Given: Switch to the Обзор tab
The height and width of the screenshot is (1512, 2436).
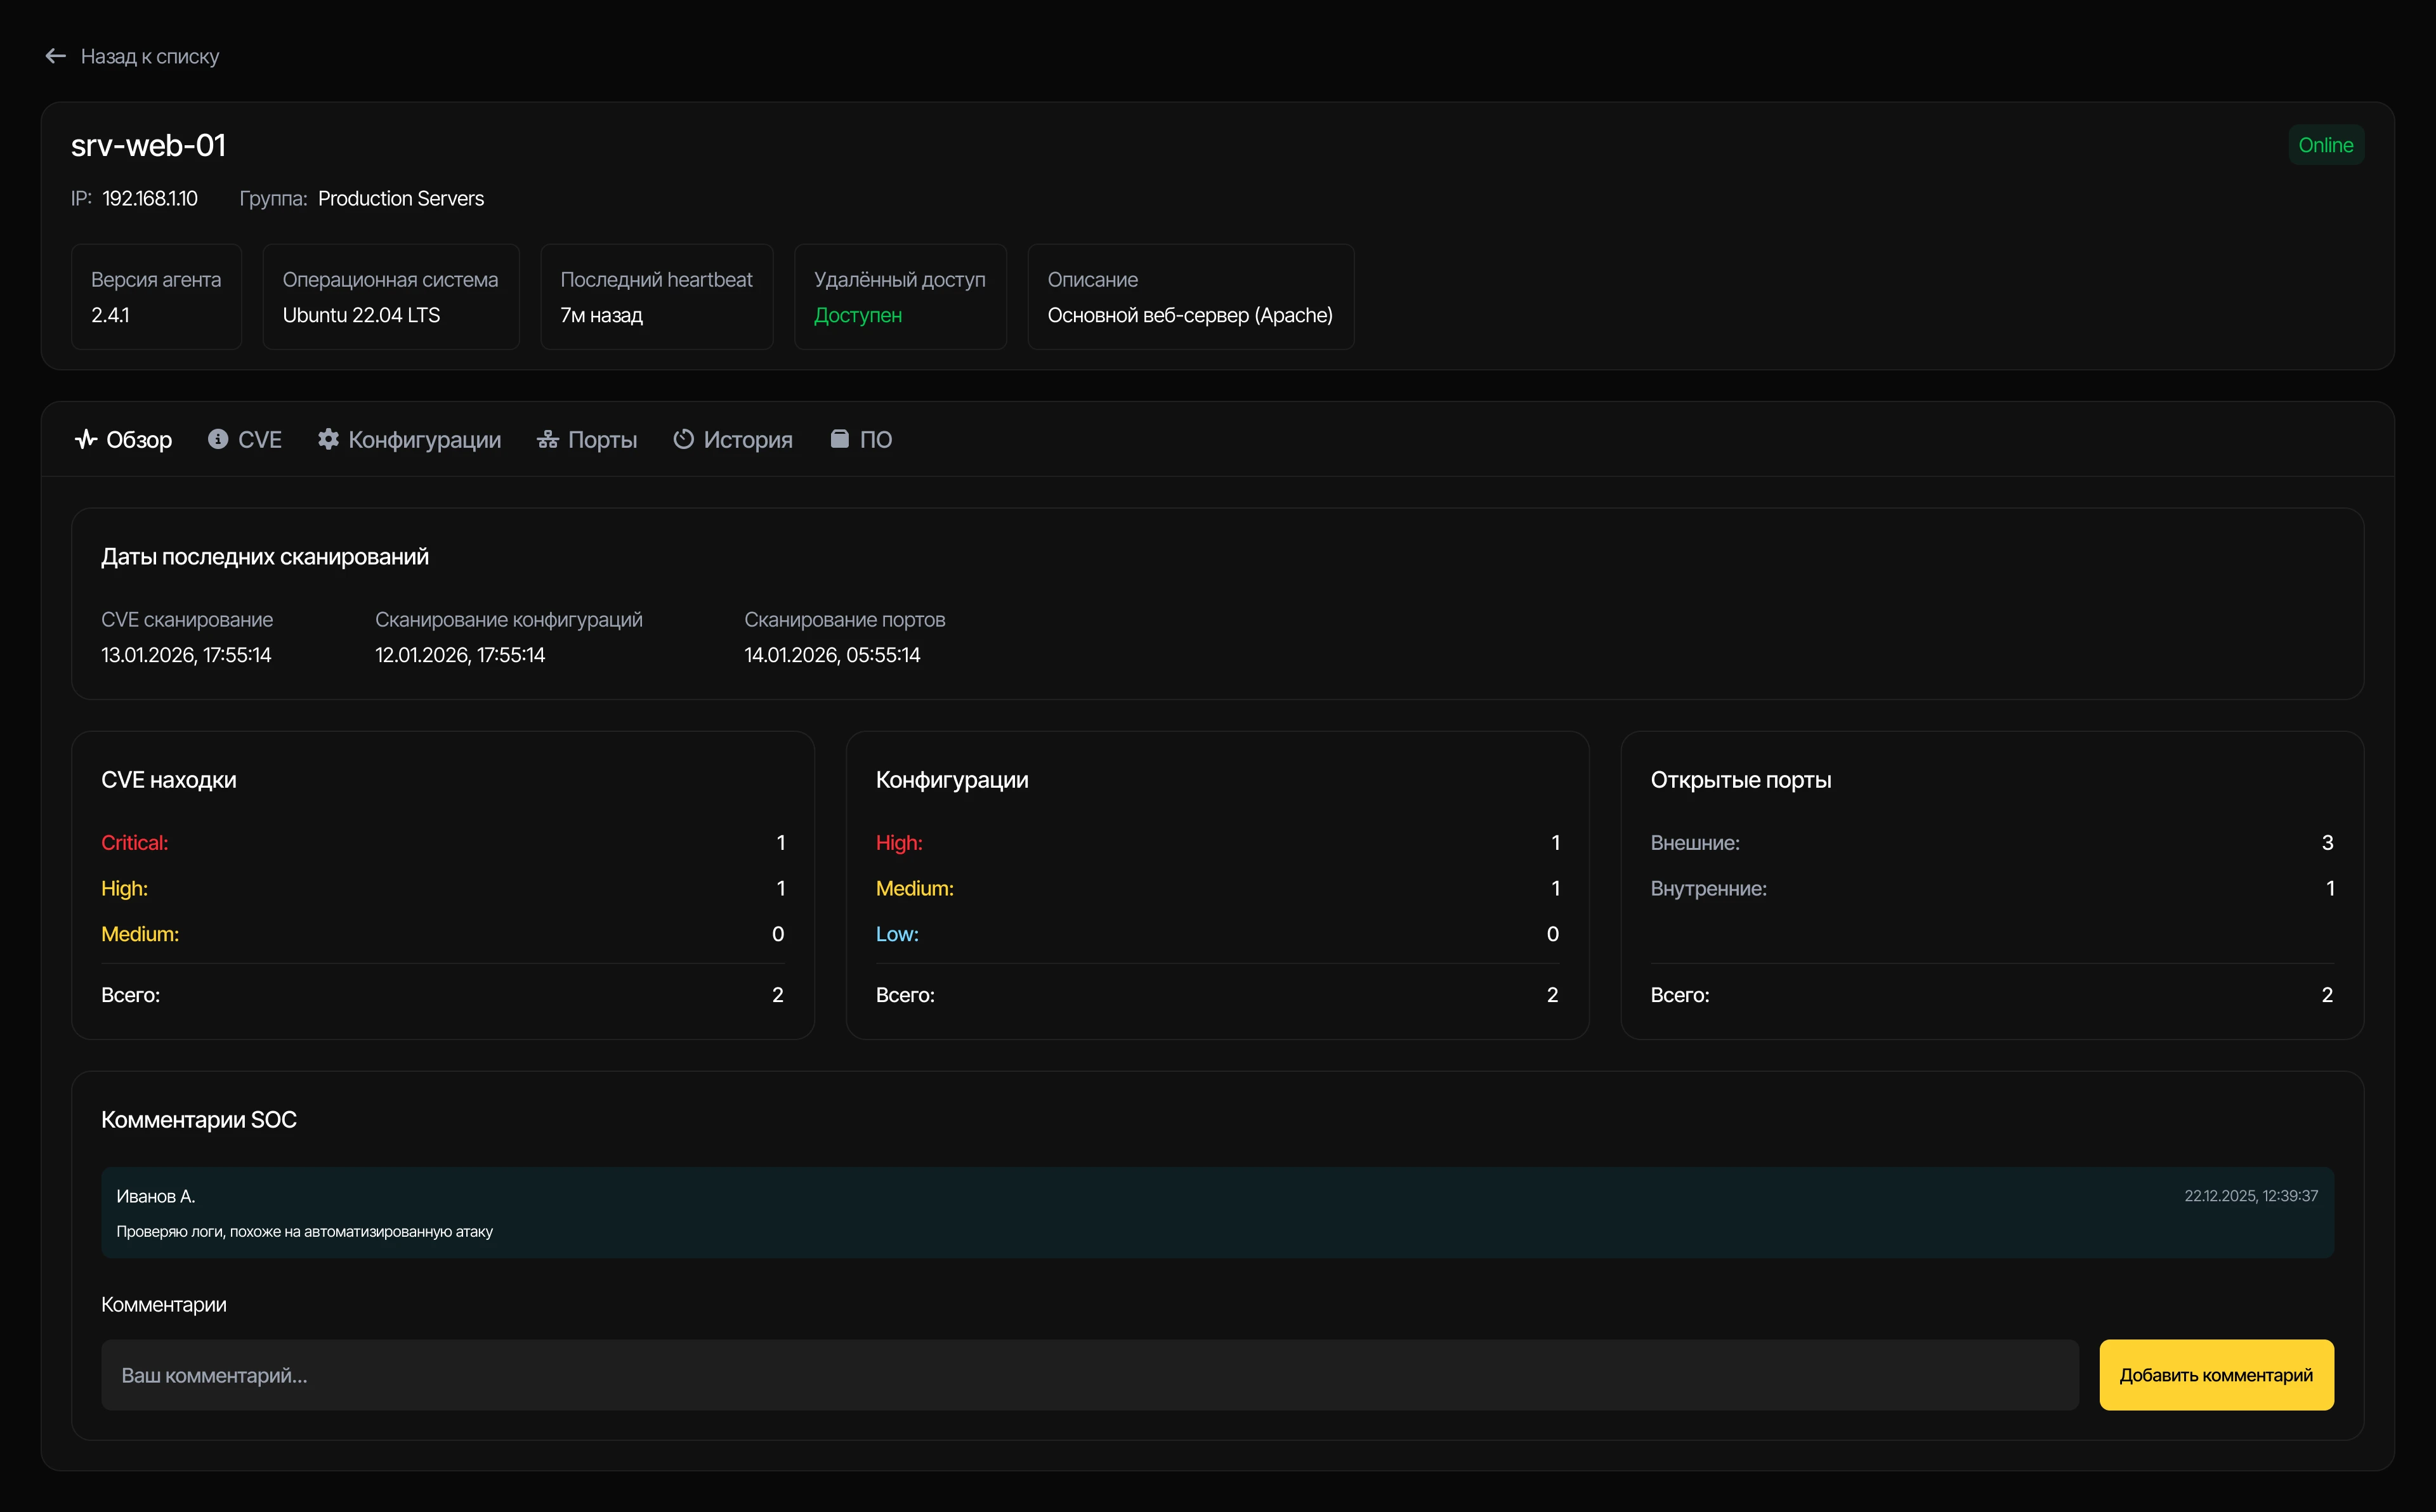Looking at the screenshot, I should point(124,440).
